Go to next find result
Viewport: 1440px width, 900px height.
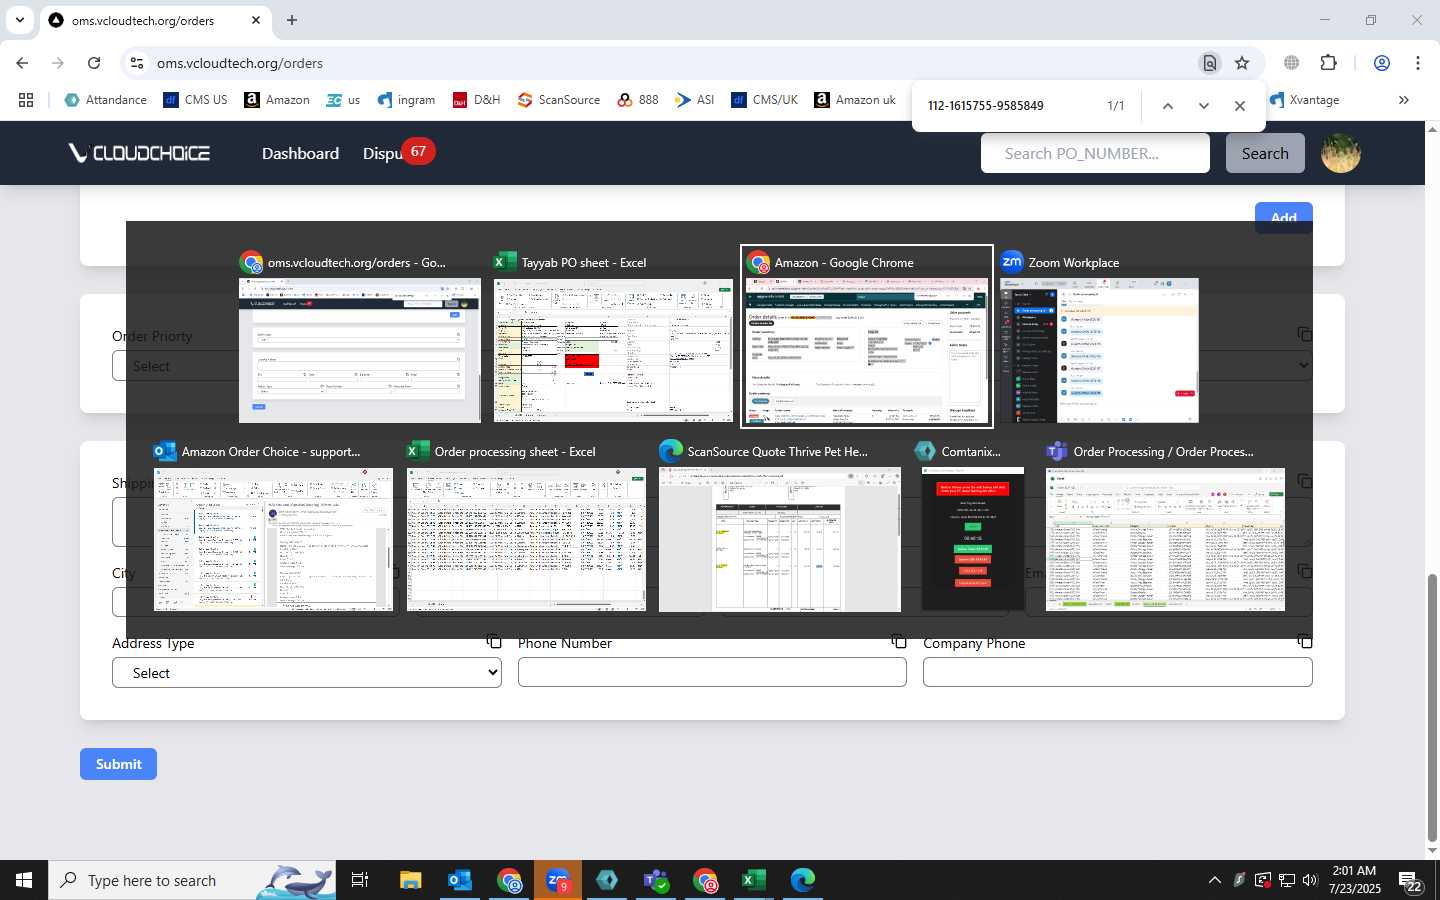tap(1203, 106)
